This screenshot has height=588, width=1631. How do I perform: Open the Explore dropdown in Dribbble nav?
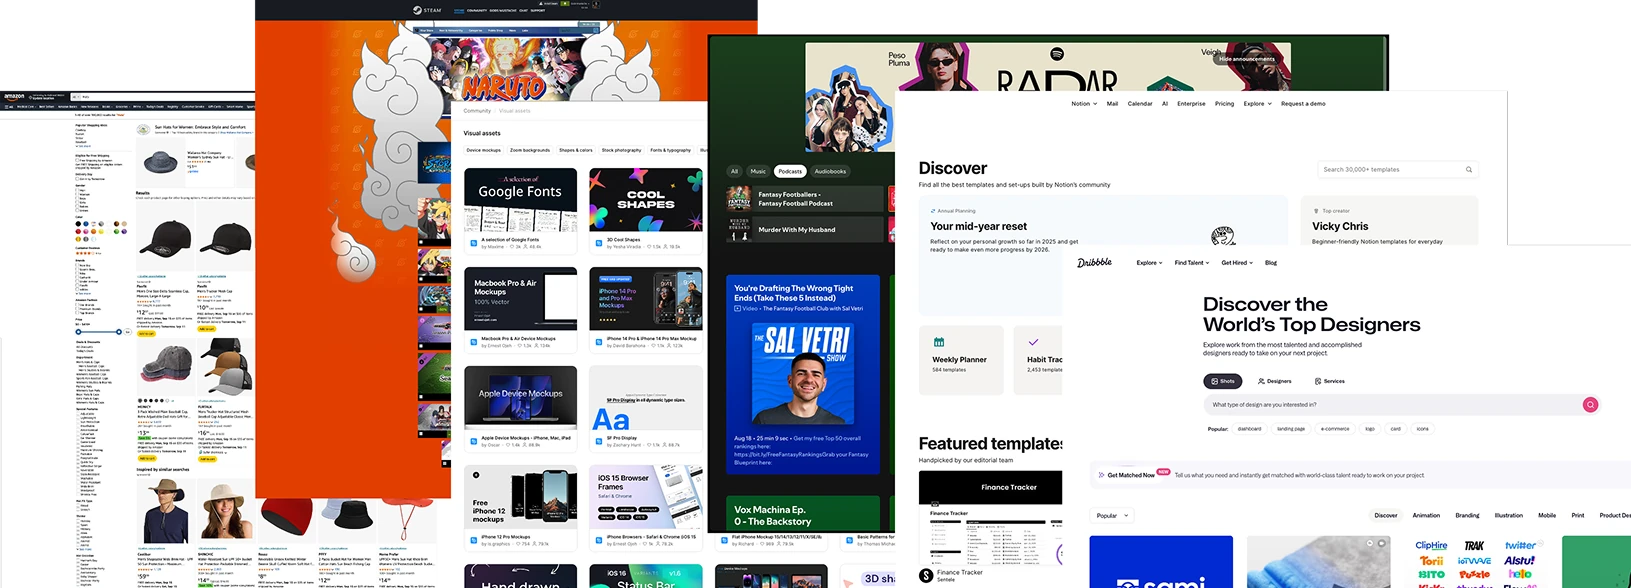pos(1149,263)
